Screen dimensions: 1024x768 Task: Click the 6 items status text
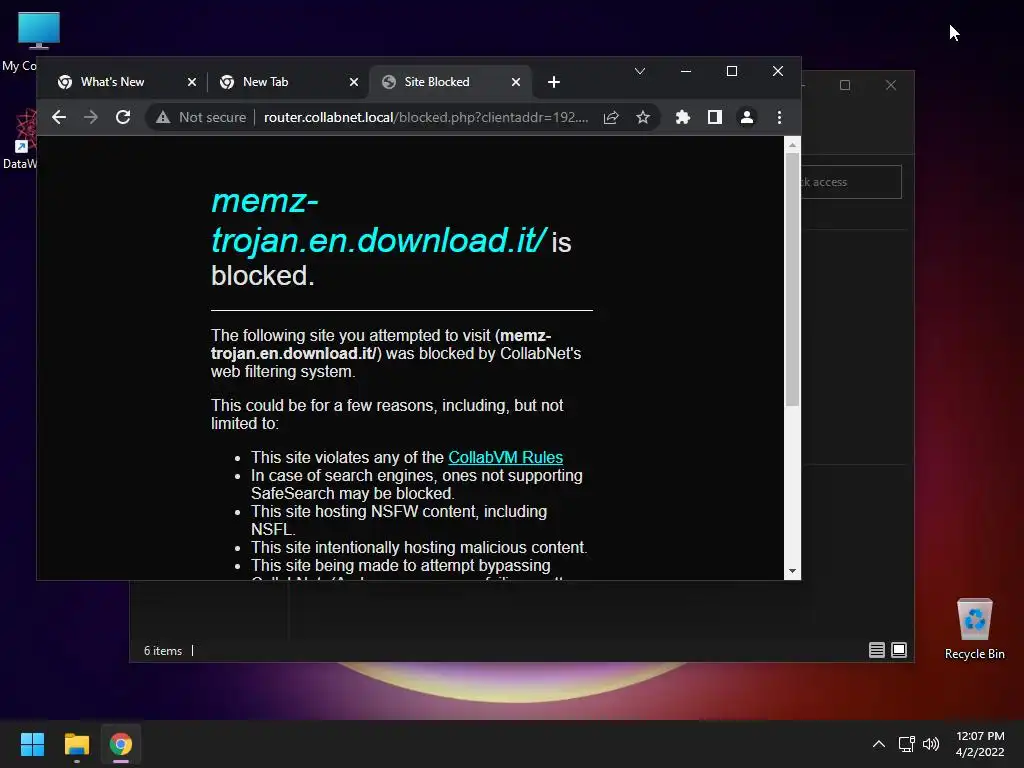163,650
